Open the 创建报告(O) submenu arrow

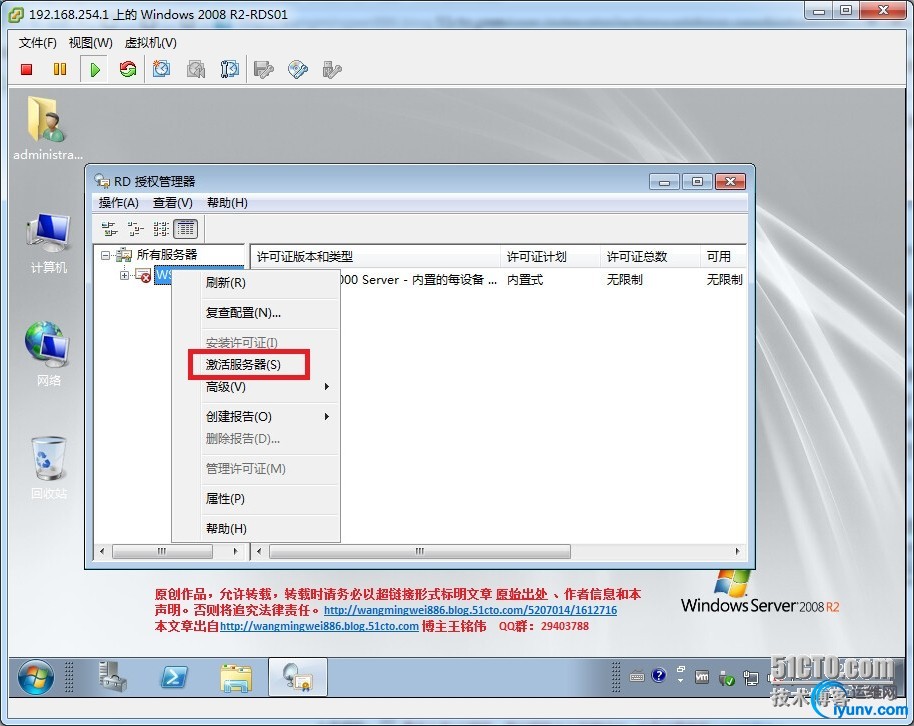(326, 416)
